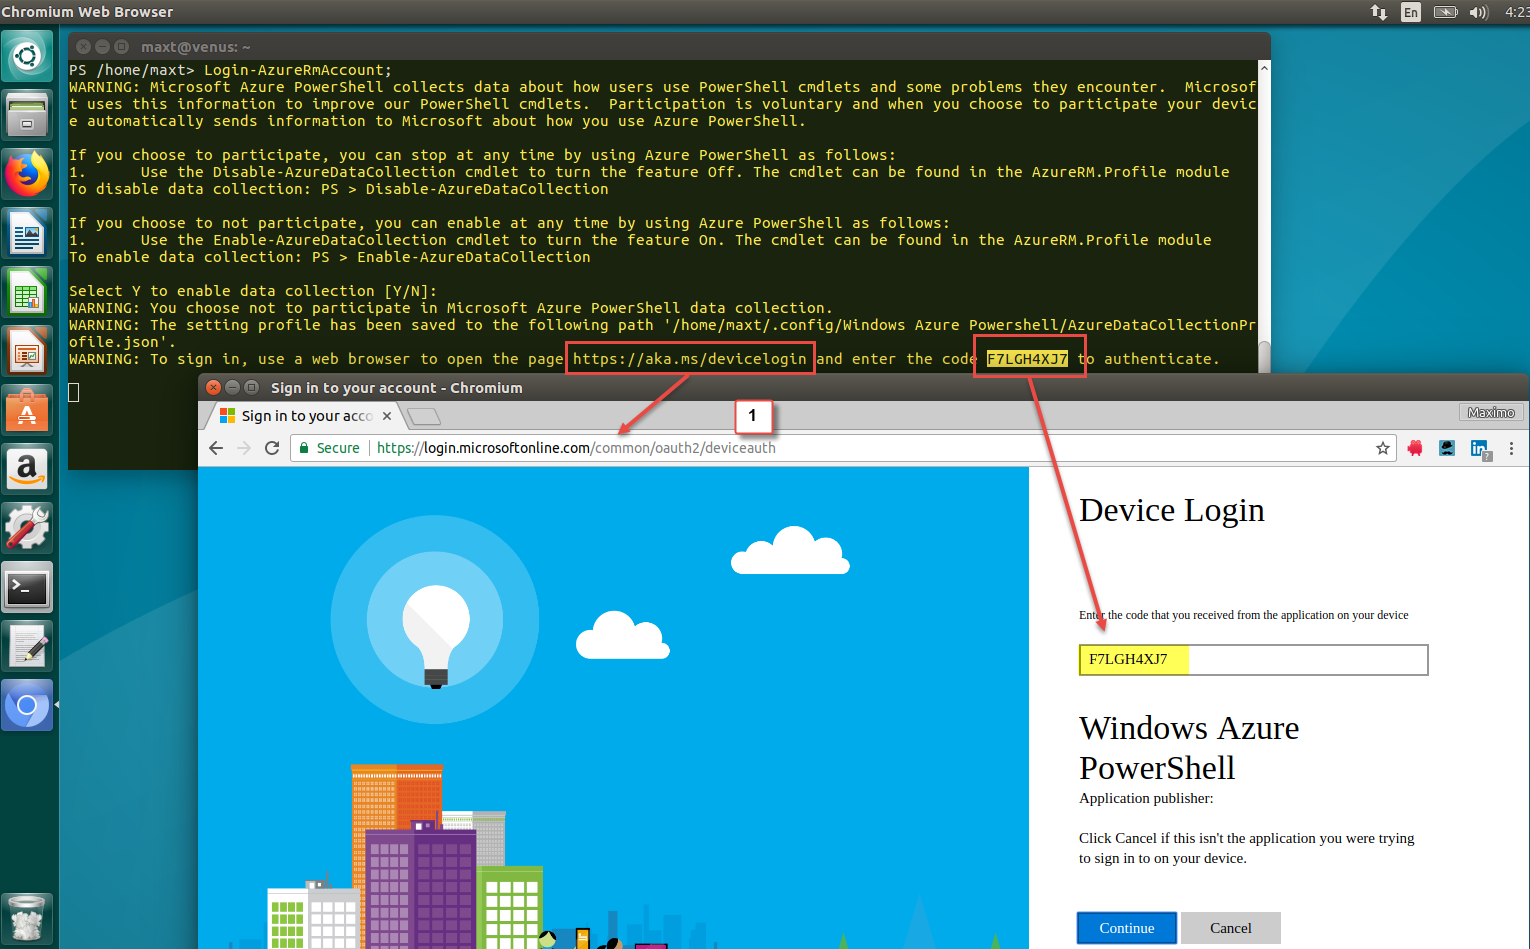This screenshot has height=949, width=1530.
Task: Reload the Device Login page
Action: pos(272,448)
